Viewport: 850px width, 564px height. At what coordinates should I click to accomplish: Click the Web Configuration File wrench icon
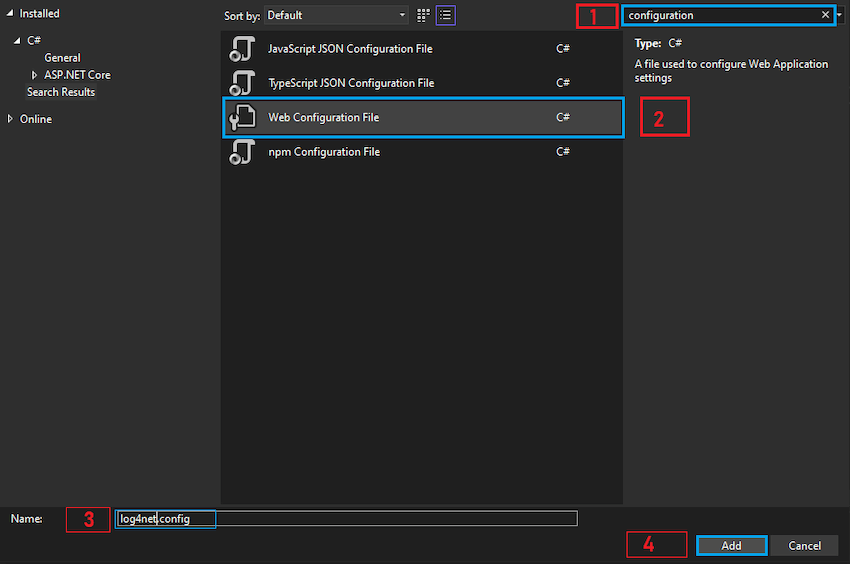[242, 117]
